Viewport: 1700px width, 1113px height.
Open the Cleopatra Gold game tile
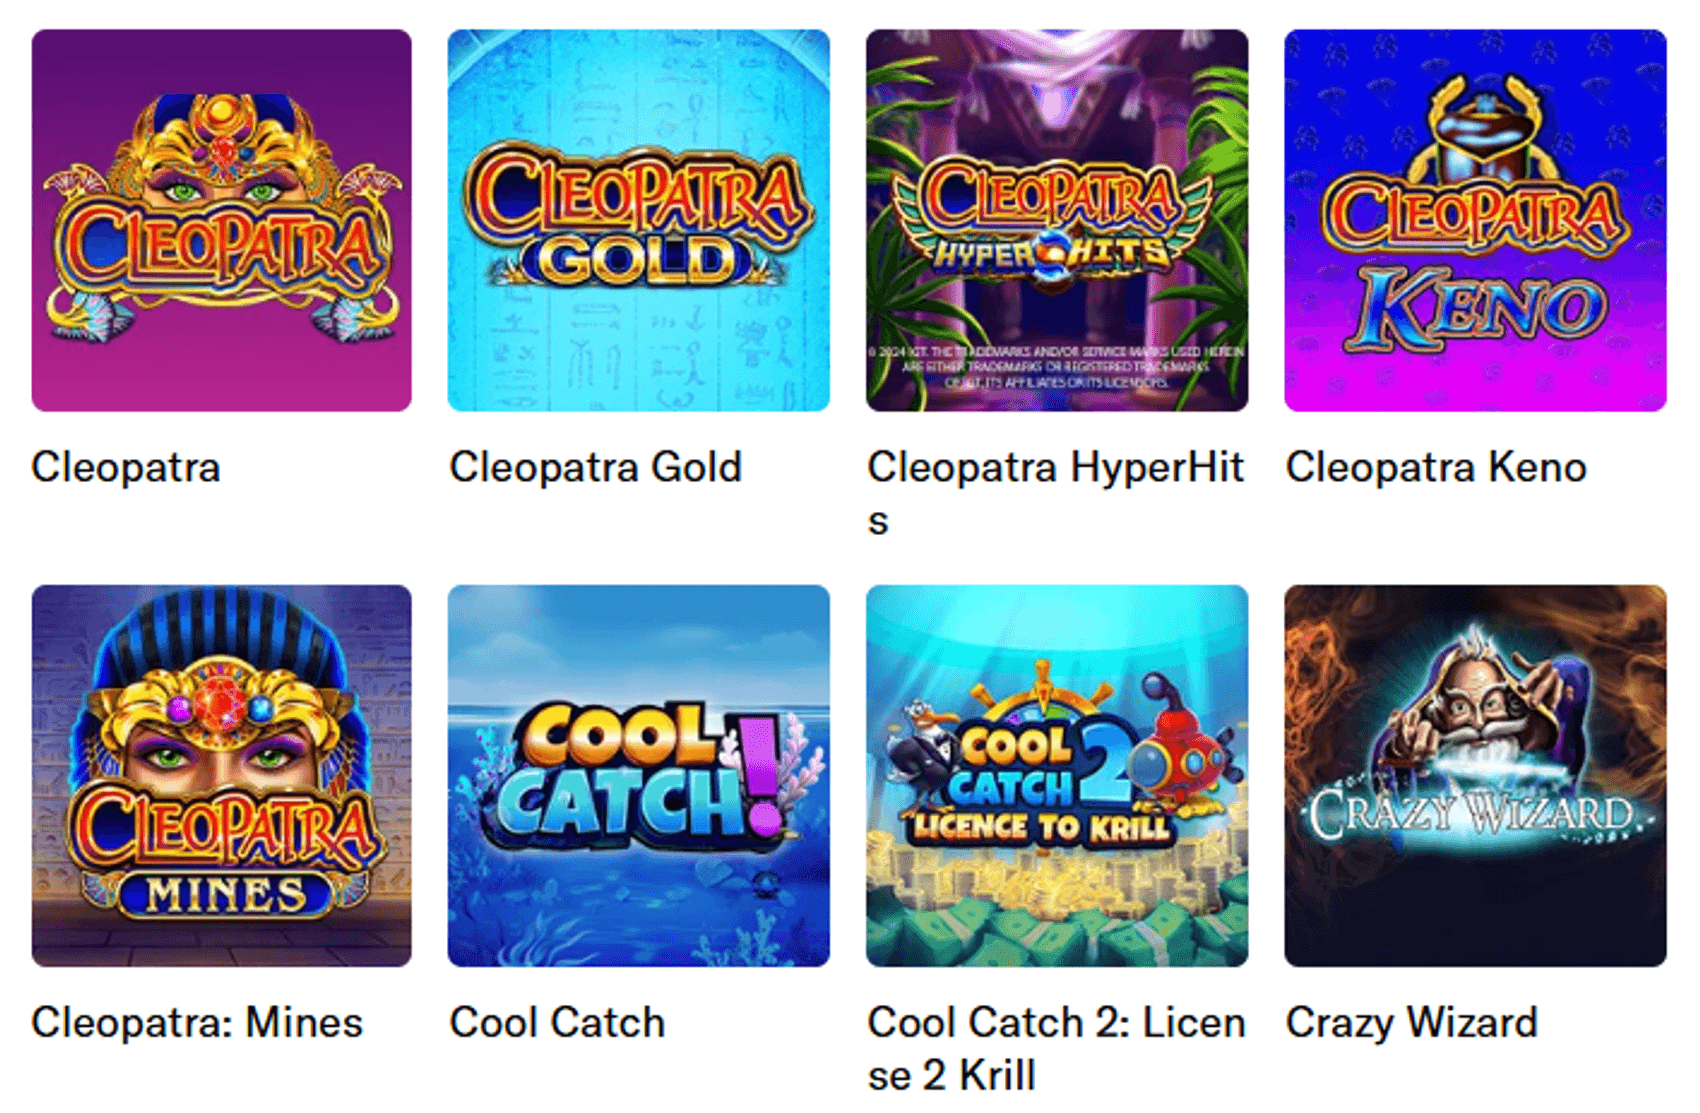pos(638,220)
